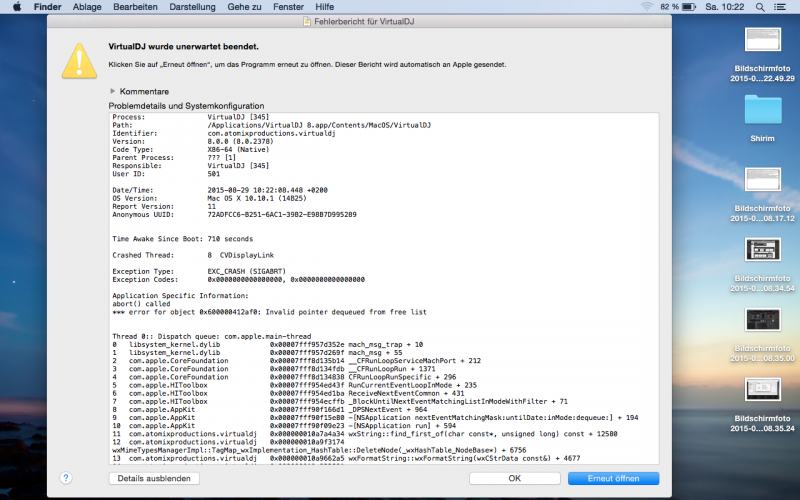The height and width of the screenshot is (500, 800).
Task: Click identifier value 'com.atomixproductions.virtualdj' in the header
Action: 271,133
